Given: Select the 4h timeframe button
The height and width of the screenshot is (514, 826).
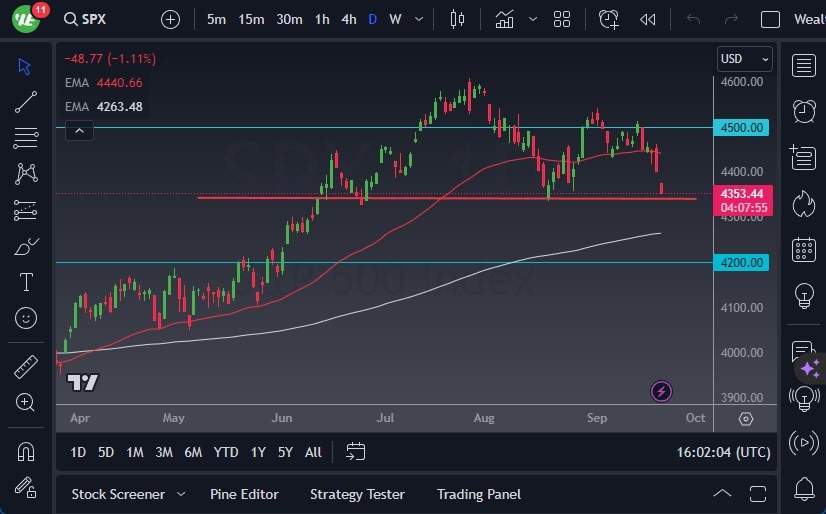Looking at the screenshot, I should click(x=348, y=19).
